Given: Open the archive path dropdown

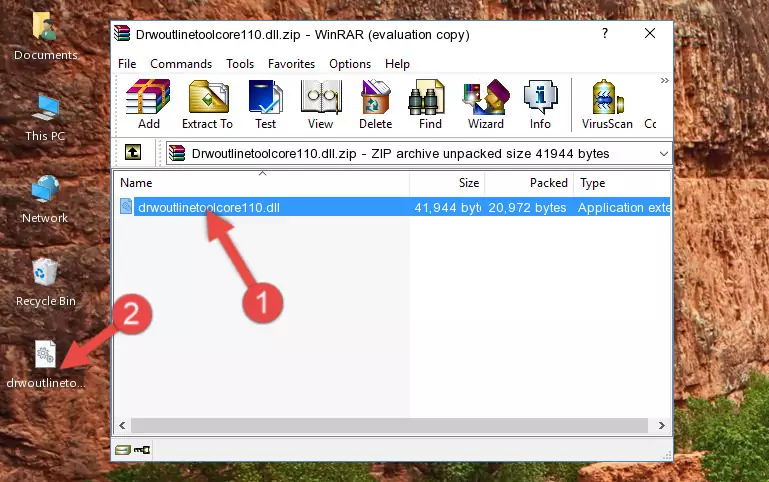Looking at the screenshot, I should click(664, 153).
